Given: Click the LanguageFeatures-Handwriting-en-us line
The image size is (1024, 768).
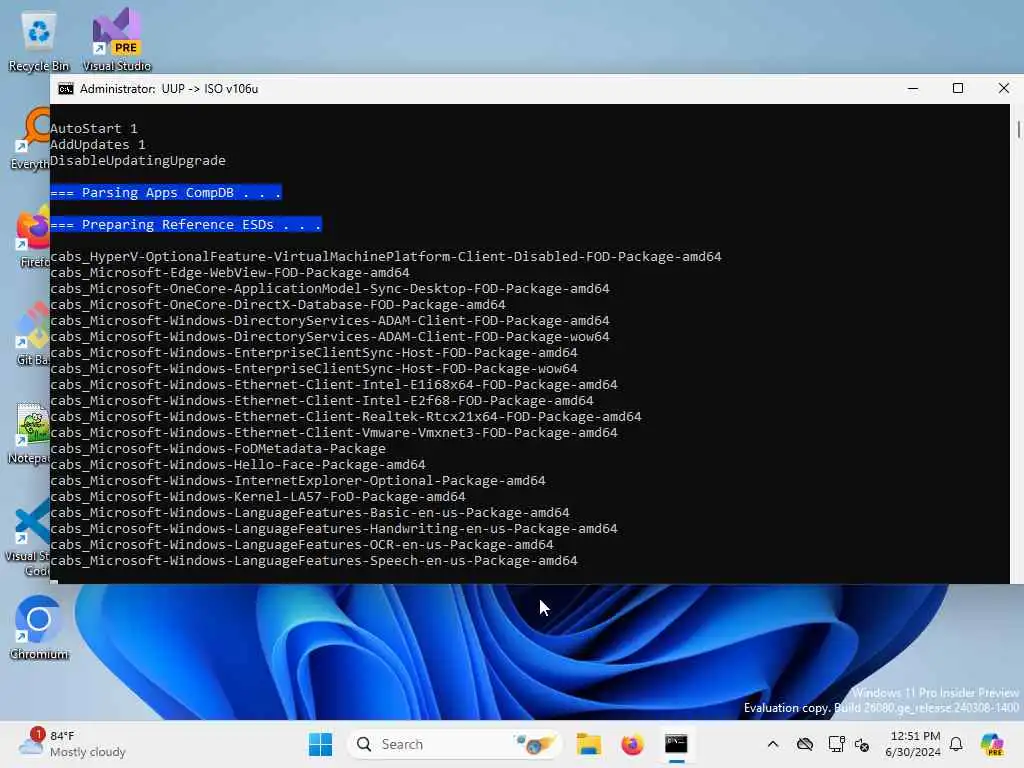Looking at the screenshot, I should pyautogui.click(x=334, y=528).
